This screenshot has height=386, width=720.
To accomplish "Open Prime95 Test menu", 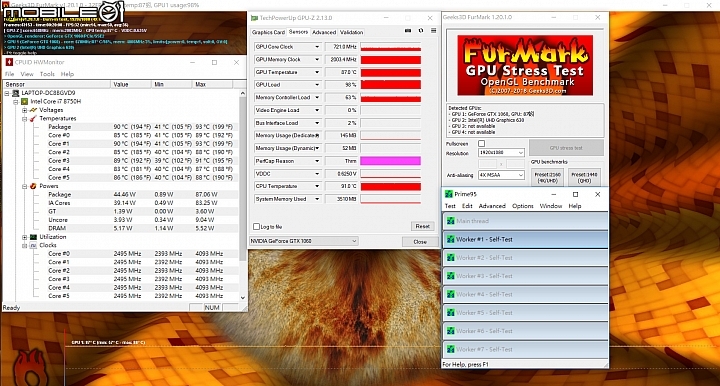I will (450, 206).
